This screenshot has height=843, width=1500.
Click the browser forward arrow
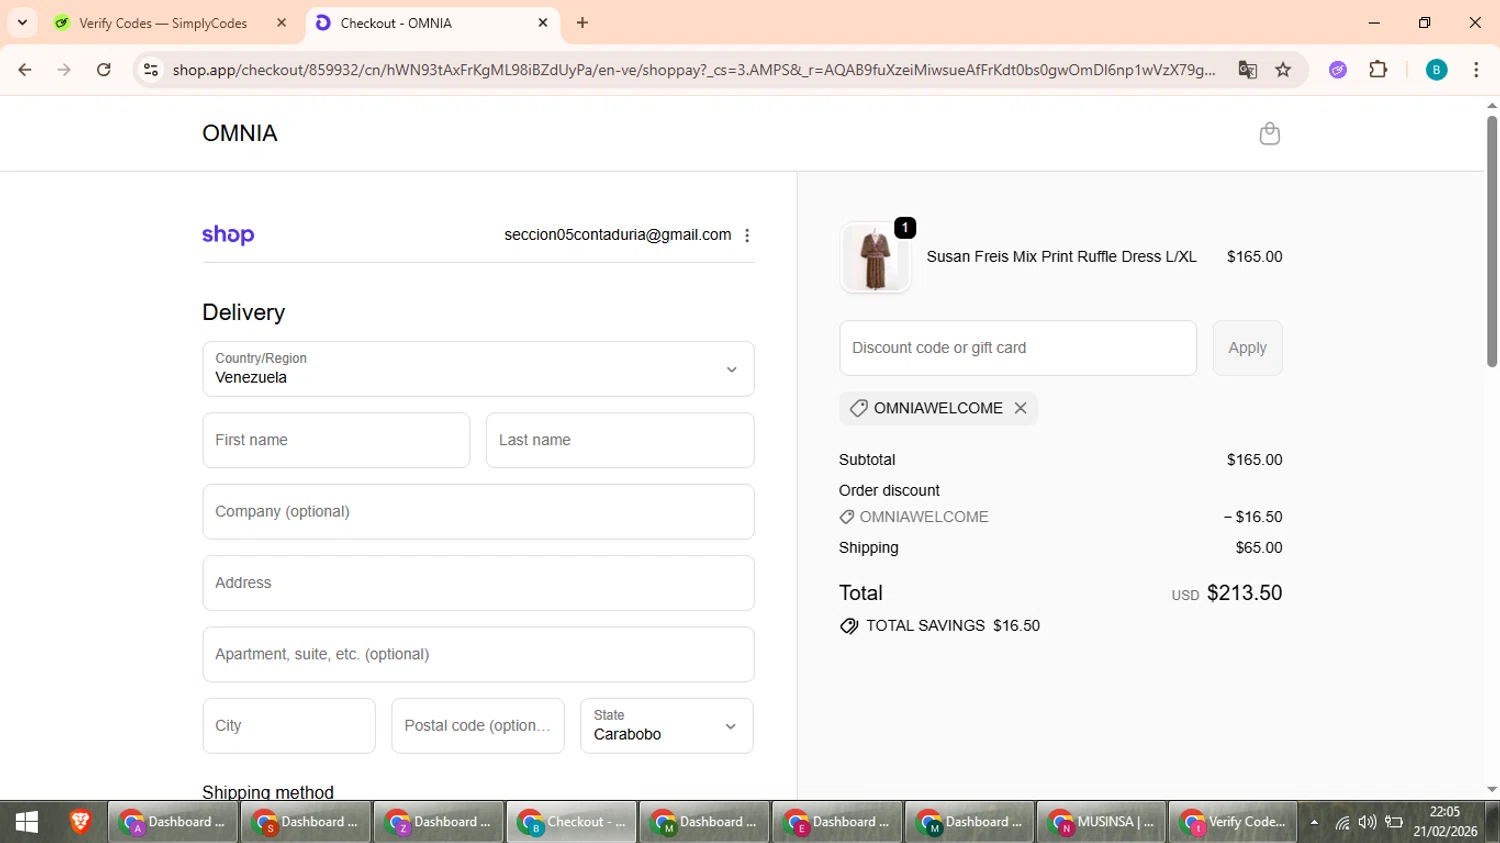(x=64, y=69)
